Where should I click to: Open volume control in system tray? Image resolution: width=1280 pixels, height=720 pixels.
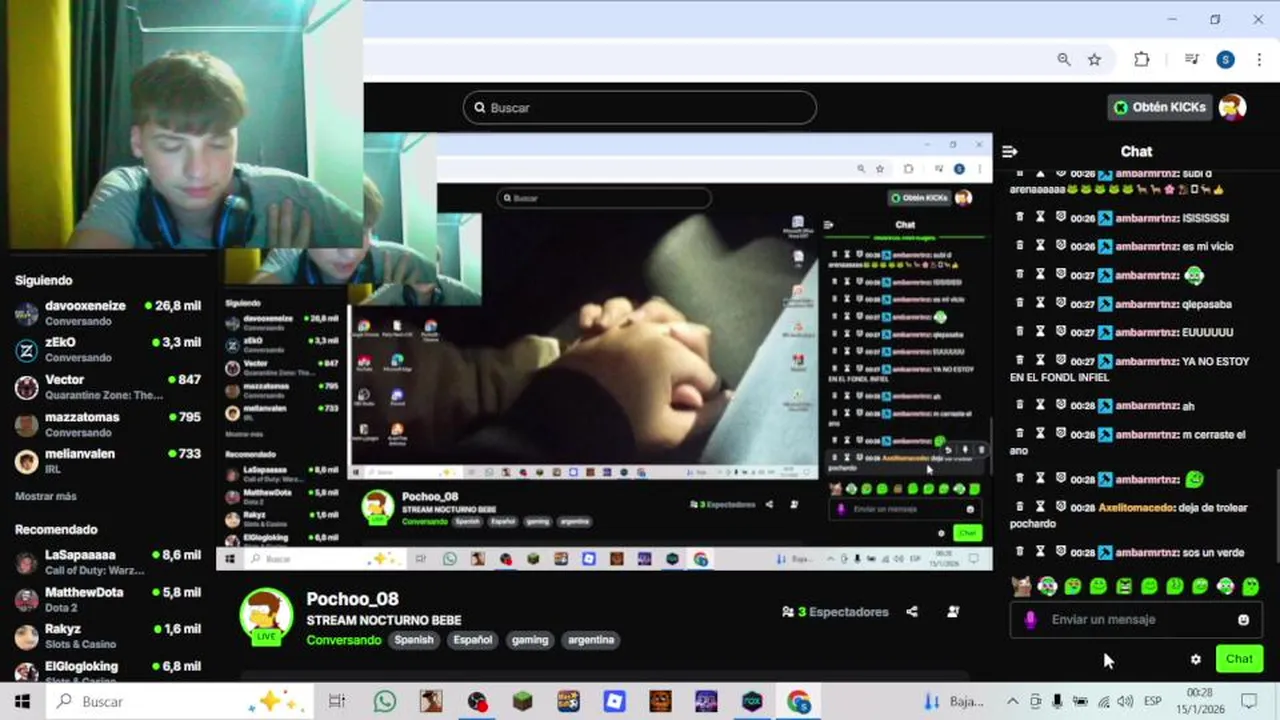point(1125,701)
